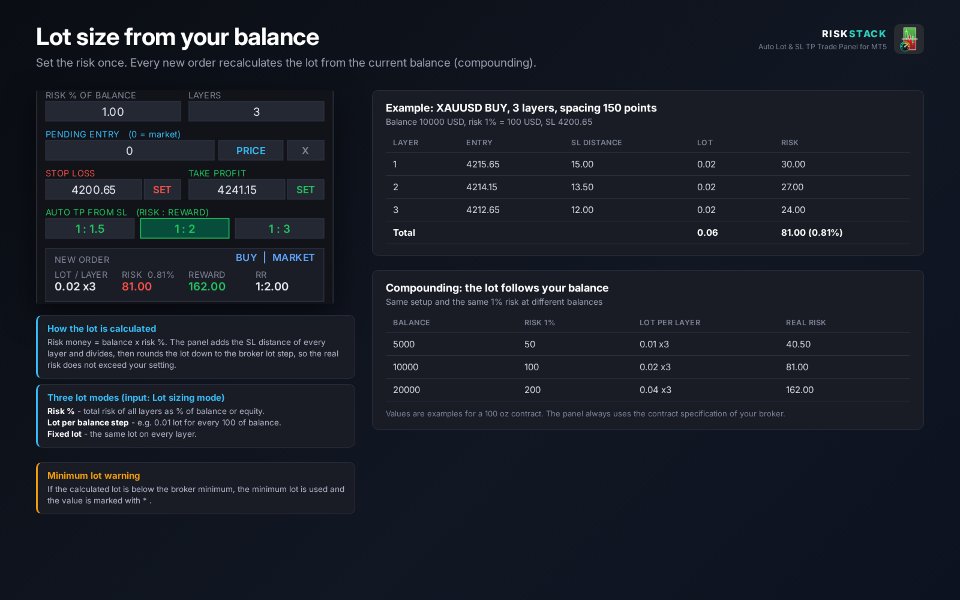This screenshot has height=600, width=960.
Task: Clear pending entry with the X button
Action: pyautogui.click(x=306, y=151)
